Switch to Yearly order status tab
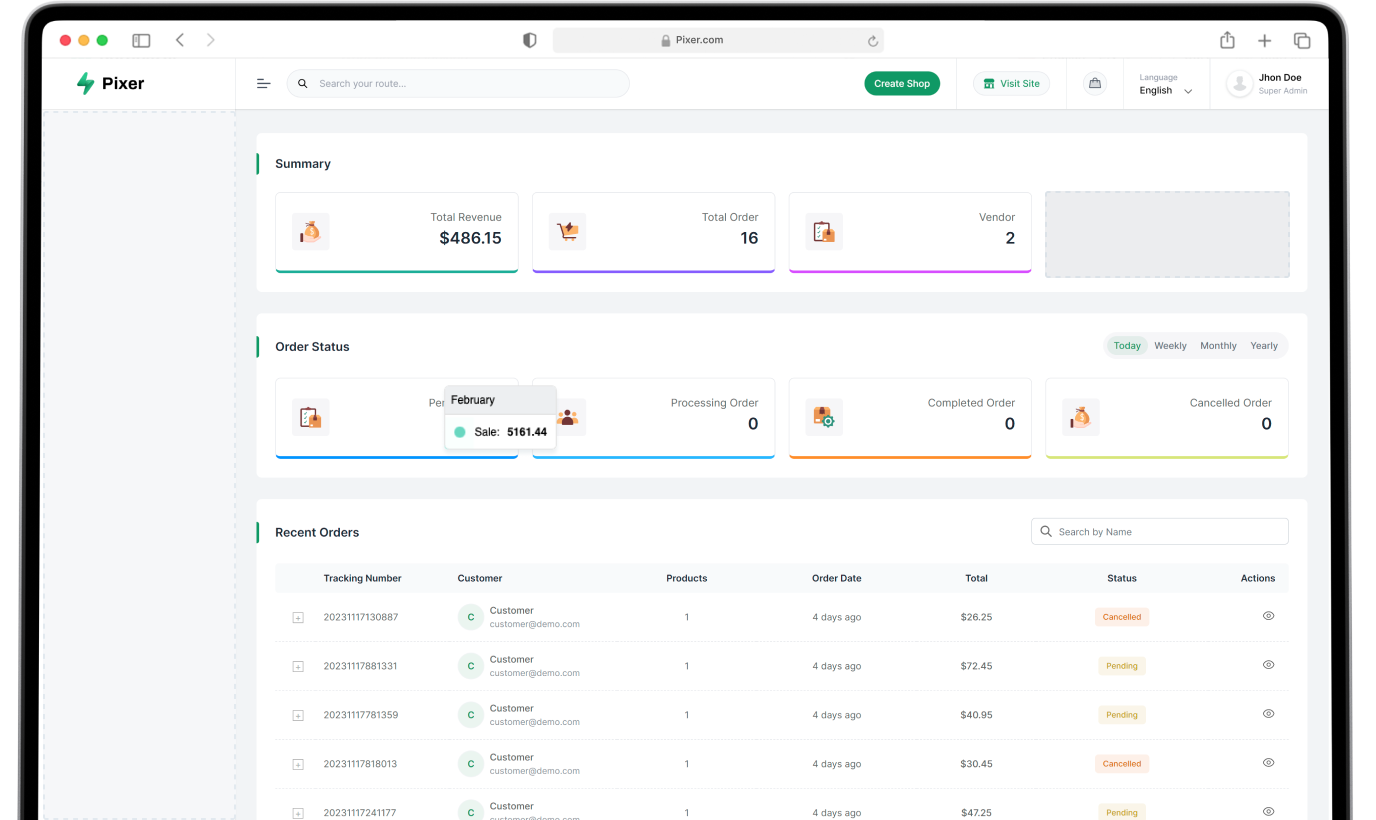The height and width of the screenshot is (820, 1376). tap(1264, 346)
